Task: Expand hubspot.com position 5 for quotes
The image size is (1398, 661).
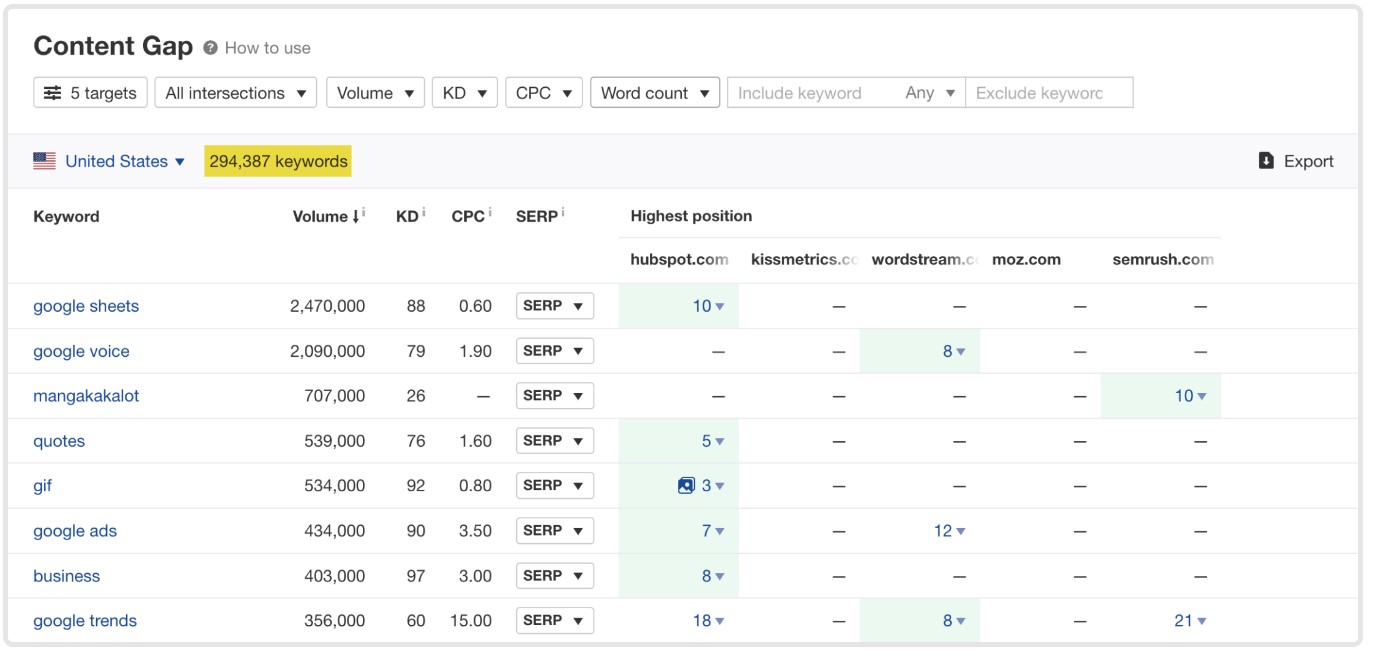Action: (x=713, y=441)
